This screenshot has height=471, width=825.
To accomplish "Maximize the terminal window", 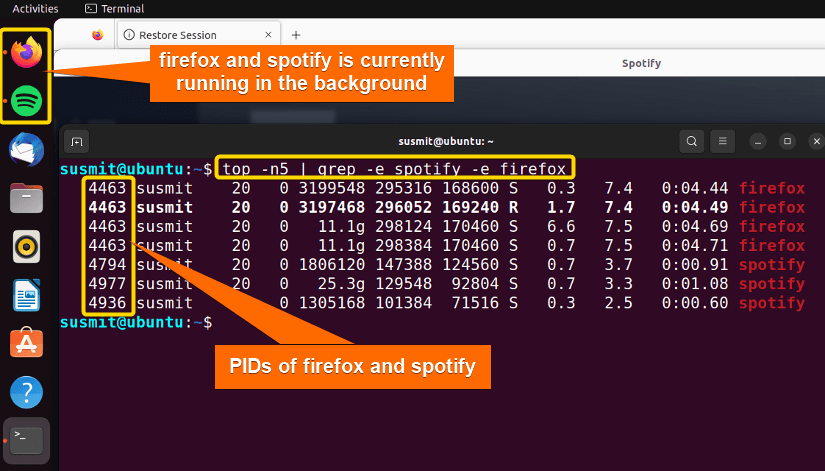I will [787, 141].
